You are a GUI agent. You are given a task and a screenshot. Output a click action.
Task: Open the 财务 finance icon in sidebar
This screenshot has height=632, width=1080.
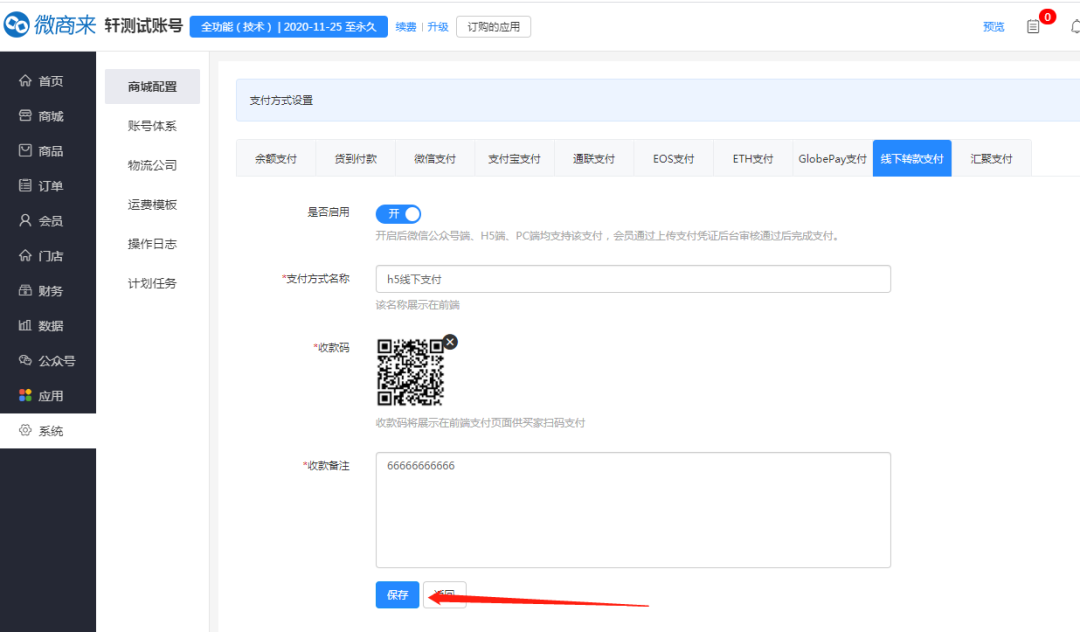[25, 291]
